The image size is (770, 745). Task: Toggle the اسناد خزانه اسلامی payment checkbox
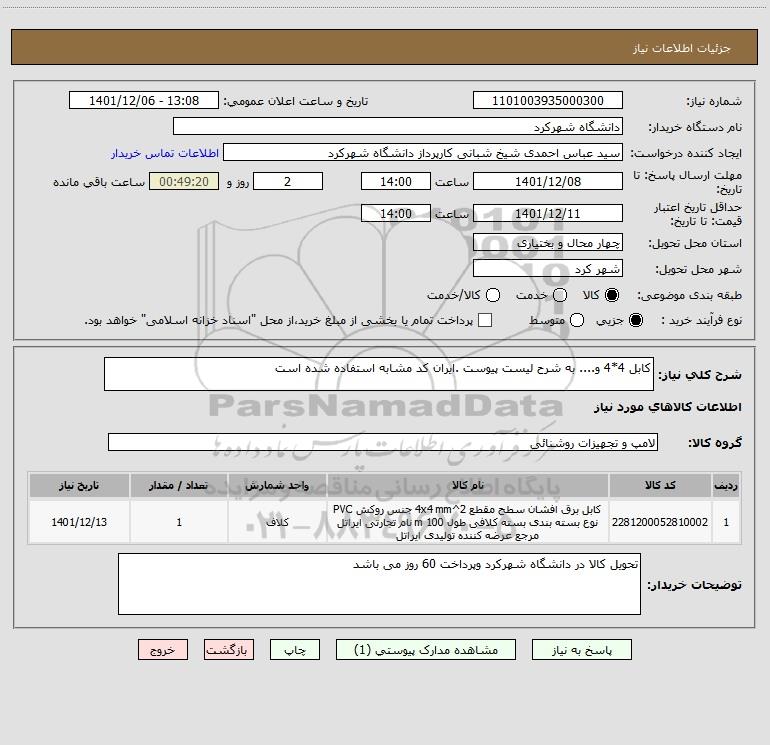485,320
